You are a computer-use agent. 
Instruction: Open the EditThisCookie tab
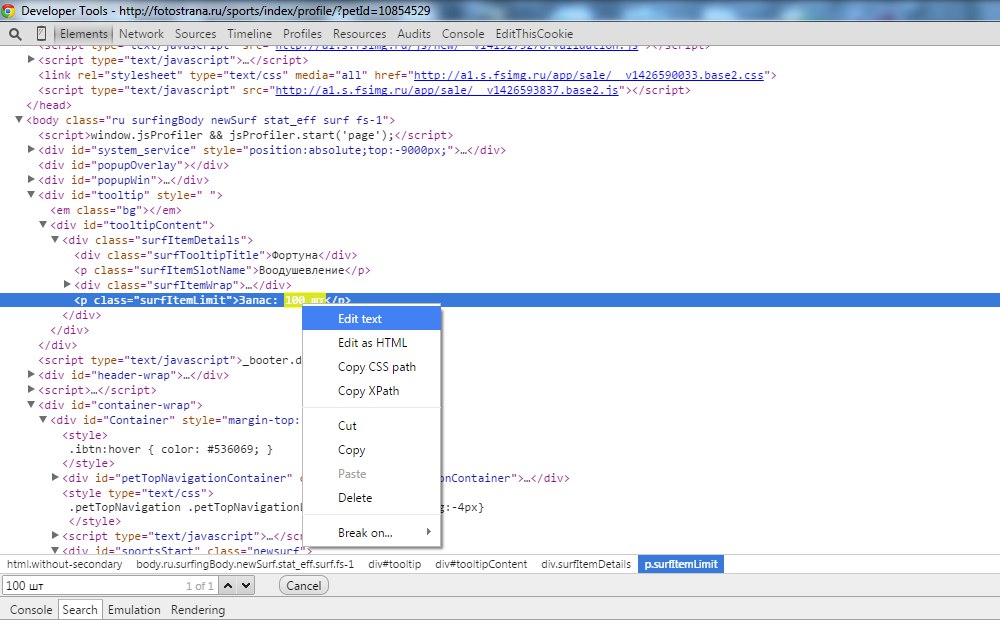tap(534, 34)
